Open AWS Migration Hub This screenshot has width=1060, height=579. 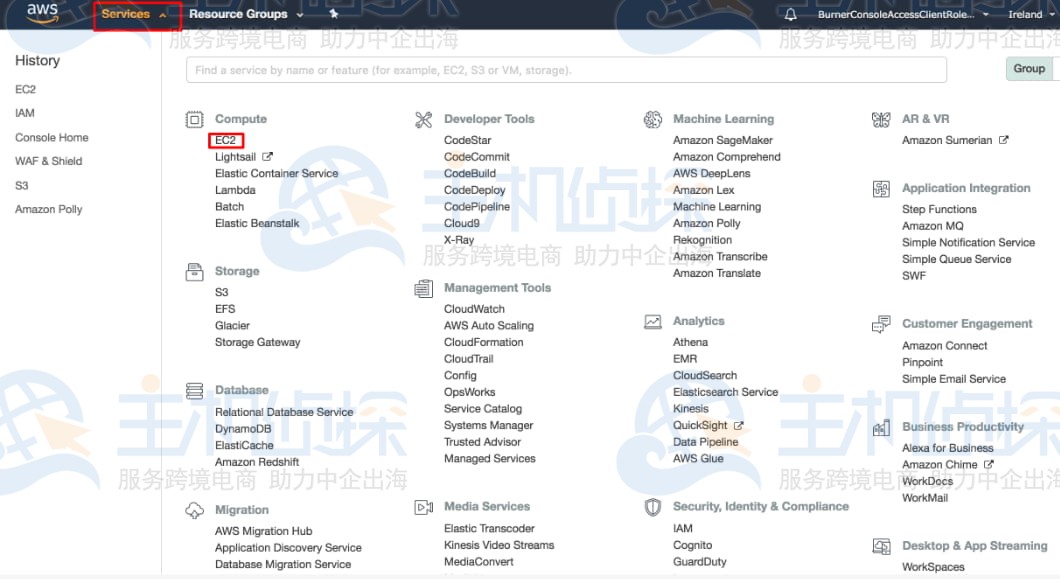[x=264, y=531]
